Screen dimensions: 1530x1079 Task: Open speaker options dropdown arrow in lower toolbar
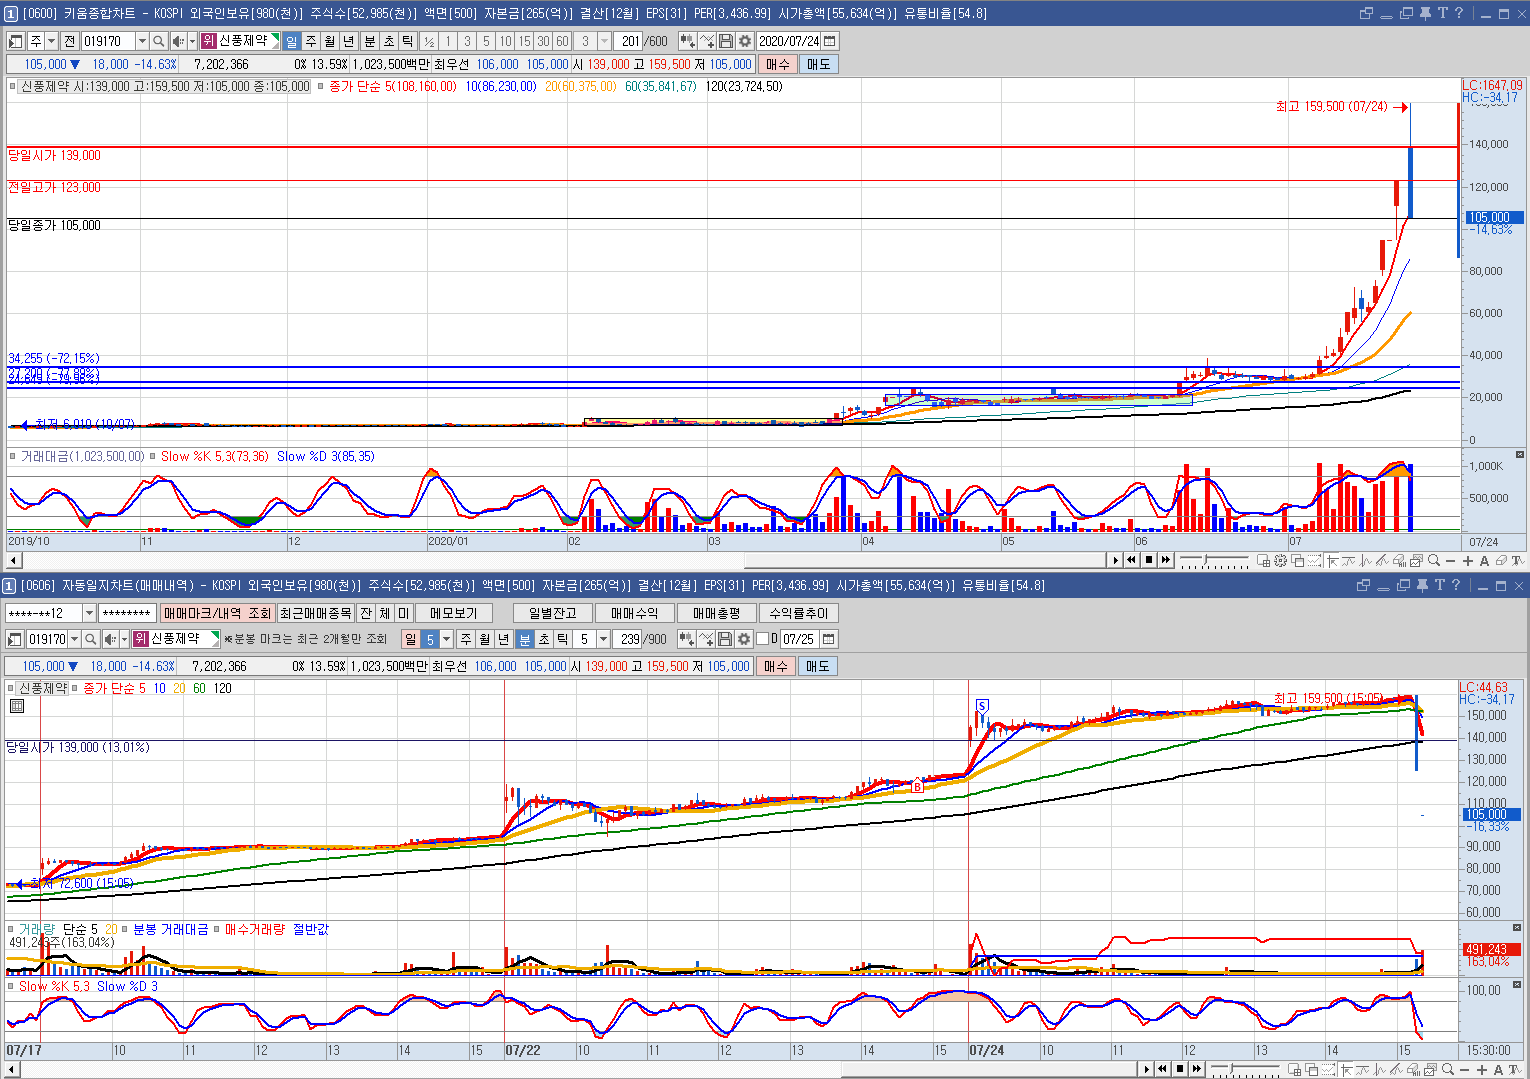coord(124,639)
